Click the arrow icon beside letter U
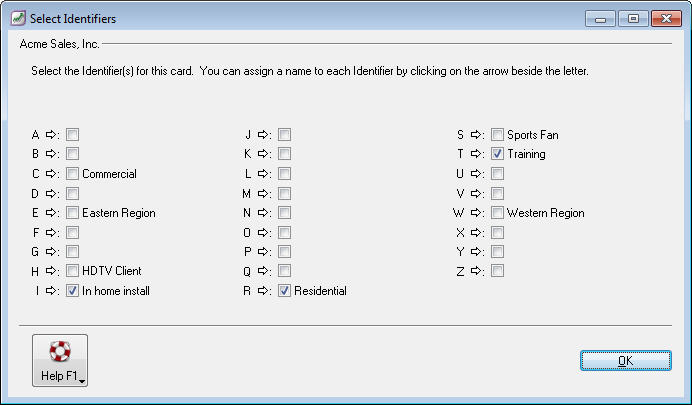This screenshot has width=692, height=405. pyautogui.click(x=476, y=173)
